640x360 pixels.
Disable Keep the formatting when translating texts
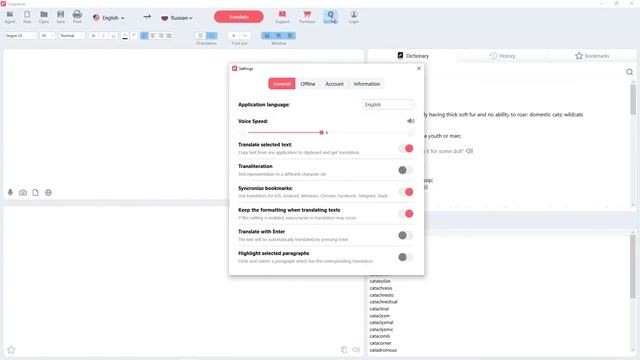click(x=406, y=213)
